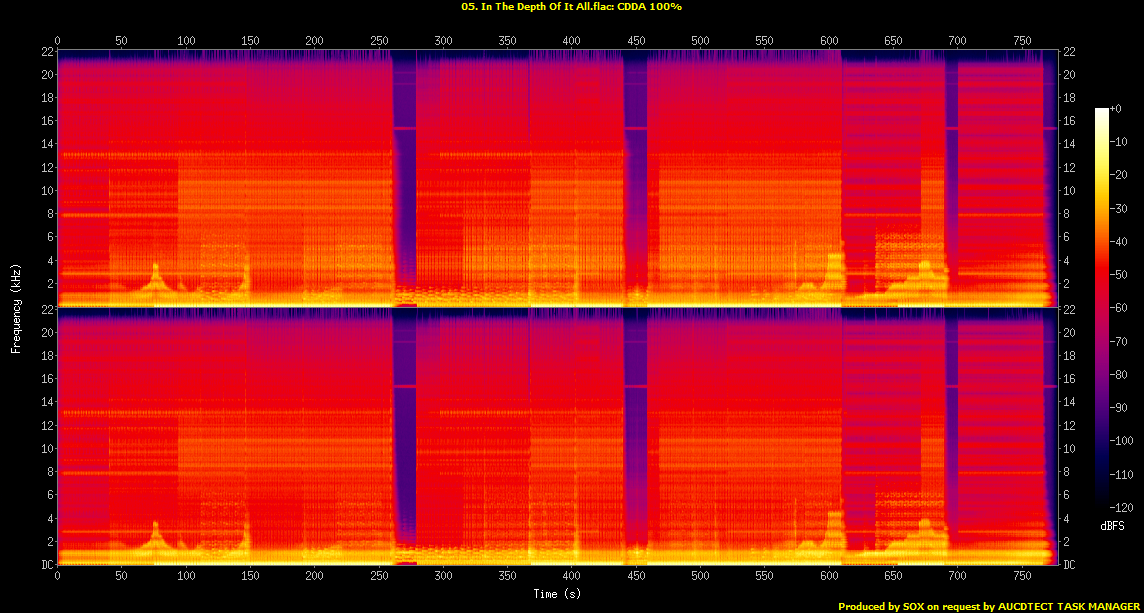Image resolution: width=1144 pixels, height=613 pixels.
Task: Click the title "05. In The Depth Of It All.flac: CDDA 100%"
Action: (x=572, y=6)
